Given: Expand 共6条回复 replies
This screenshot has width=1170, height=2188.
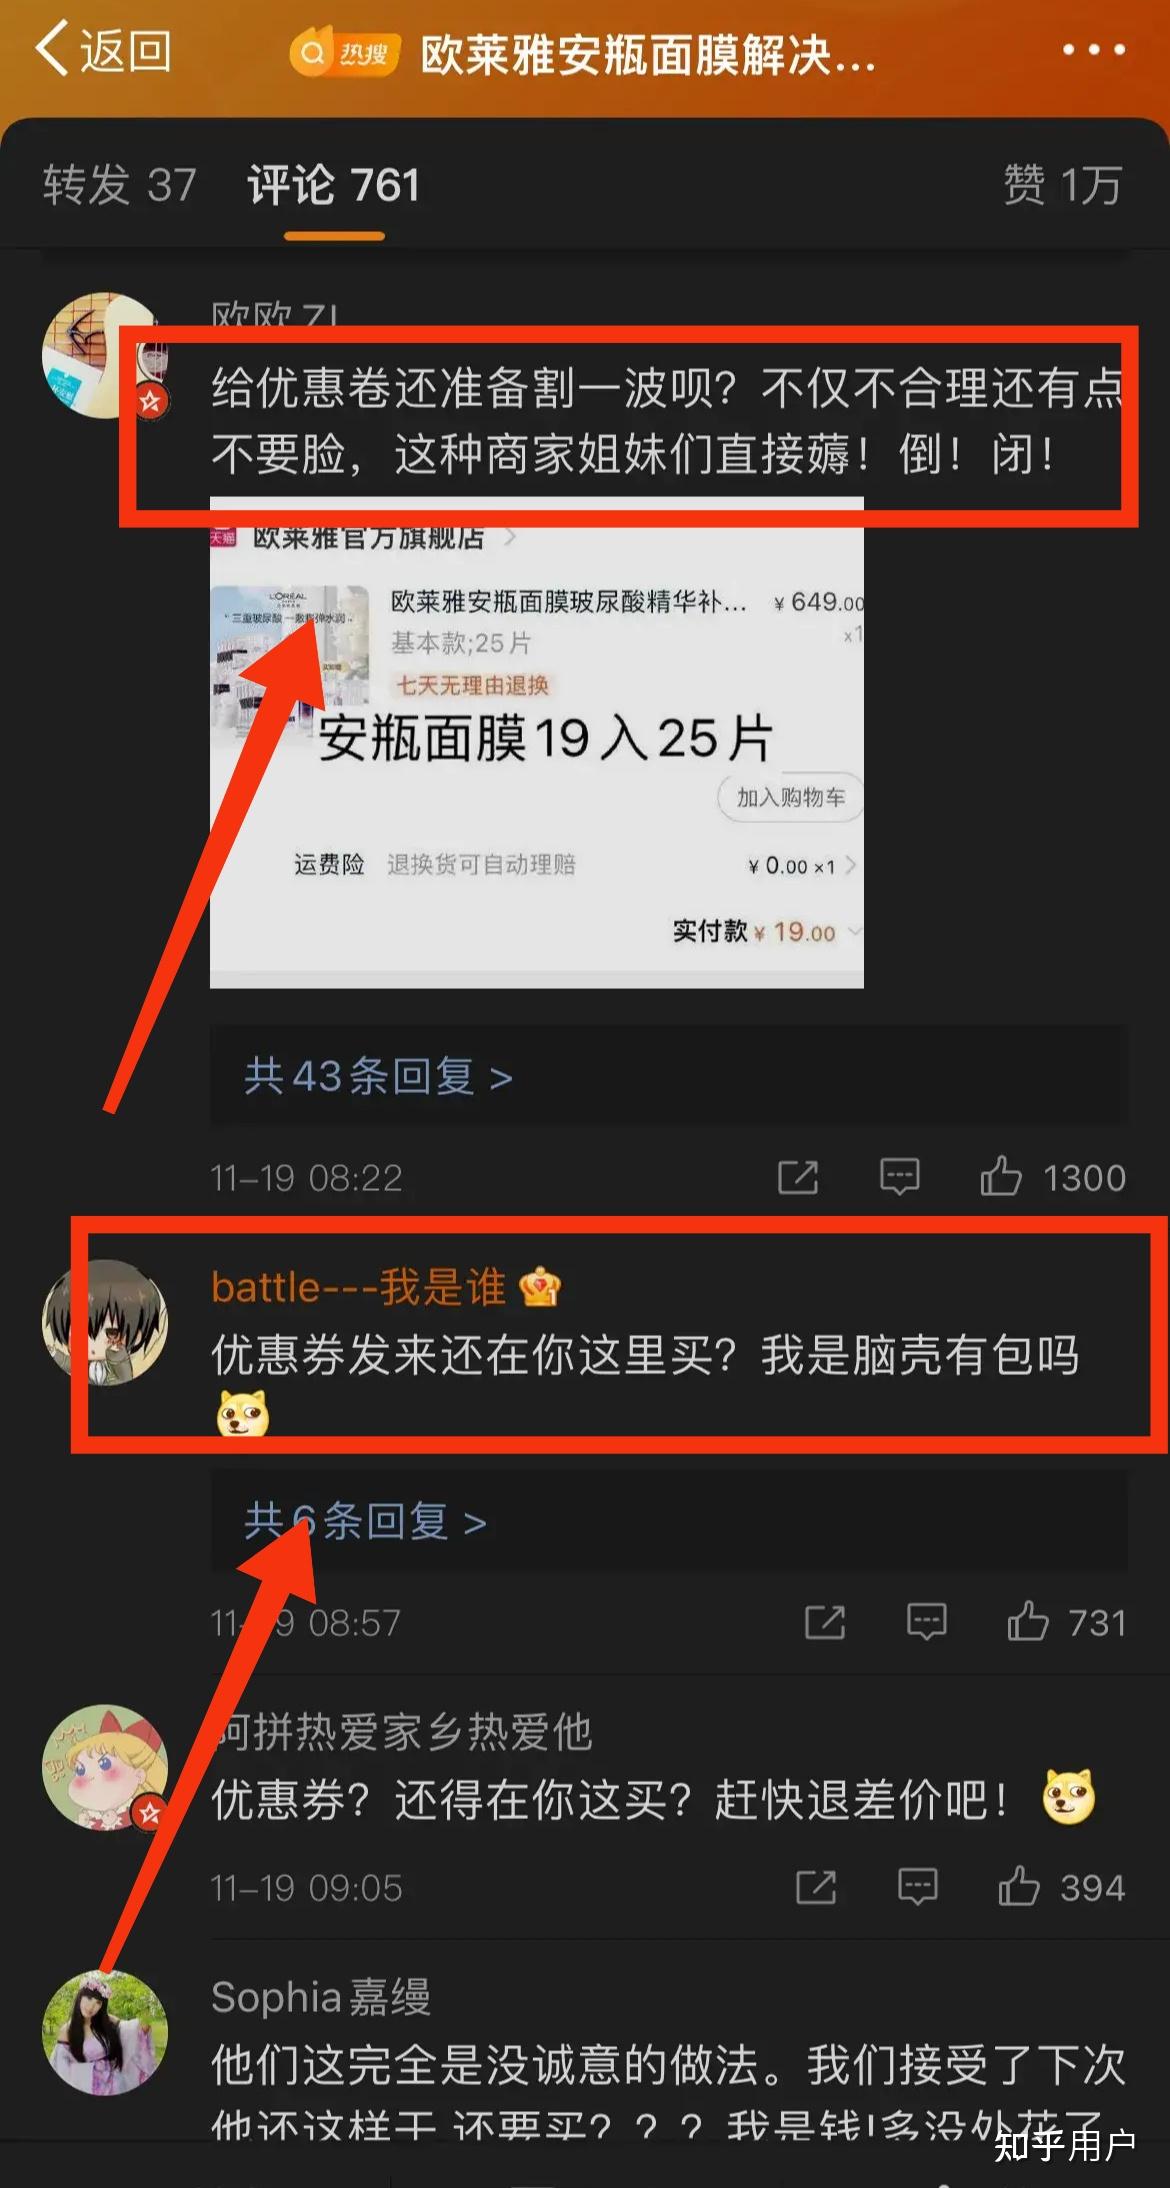Looking at the screenshot, I should [x=365, y=1521].
